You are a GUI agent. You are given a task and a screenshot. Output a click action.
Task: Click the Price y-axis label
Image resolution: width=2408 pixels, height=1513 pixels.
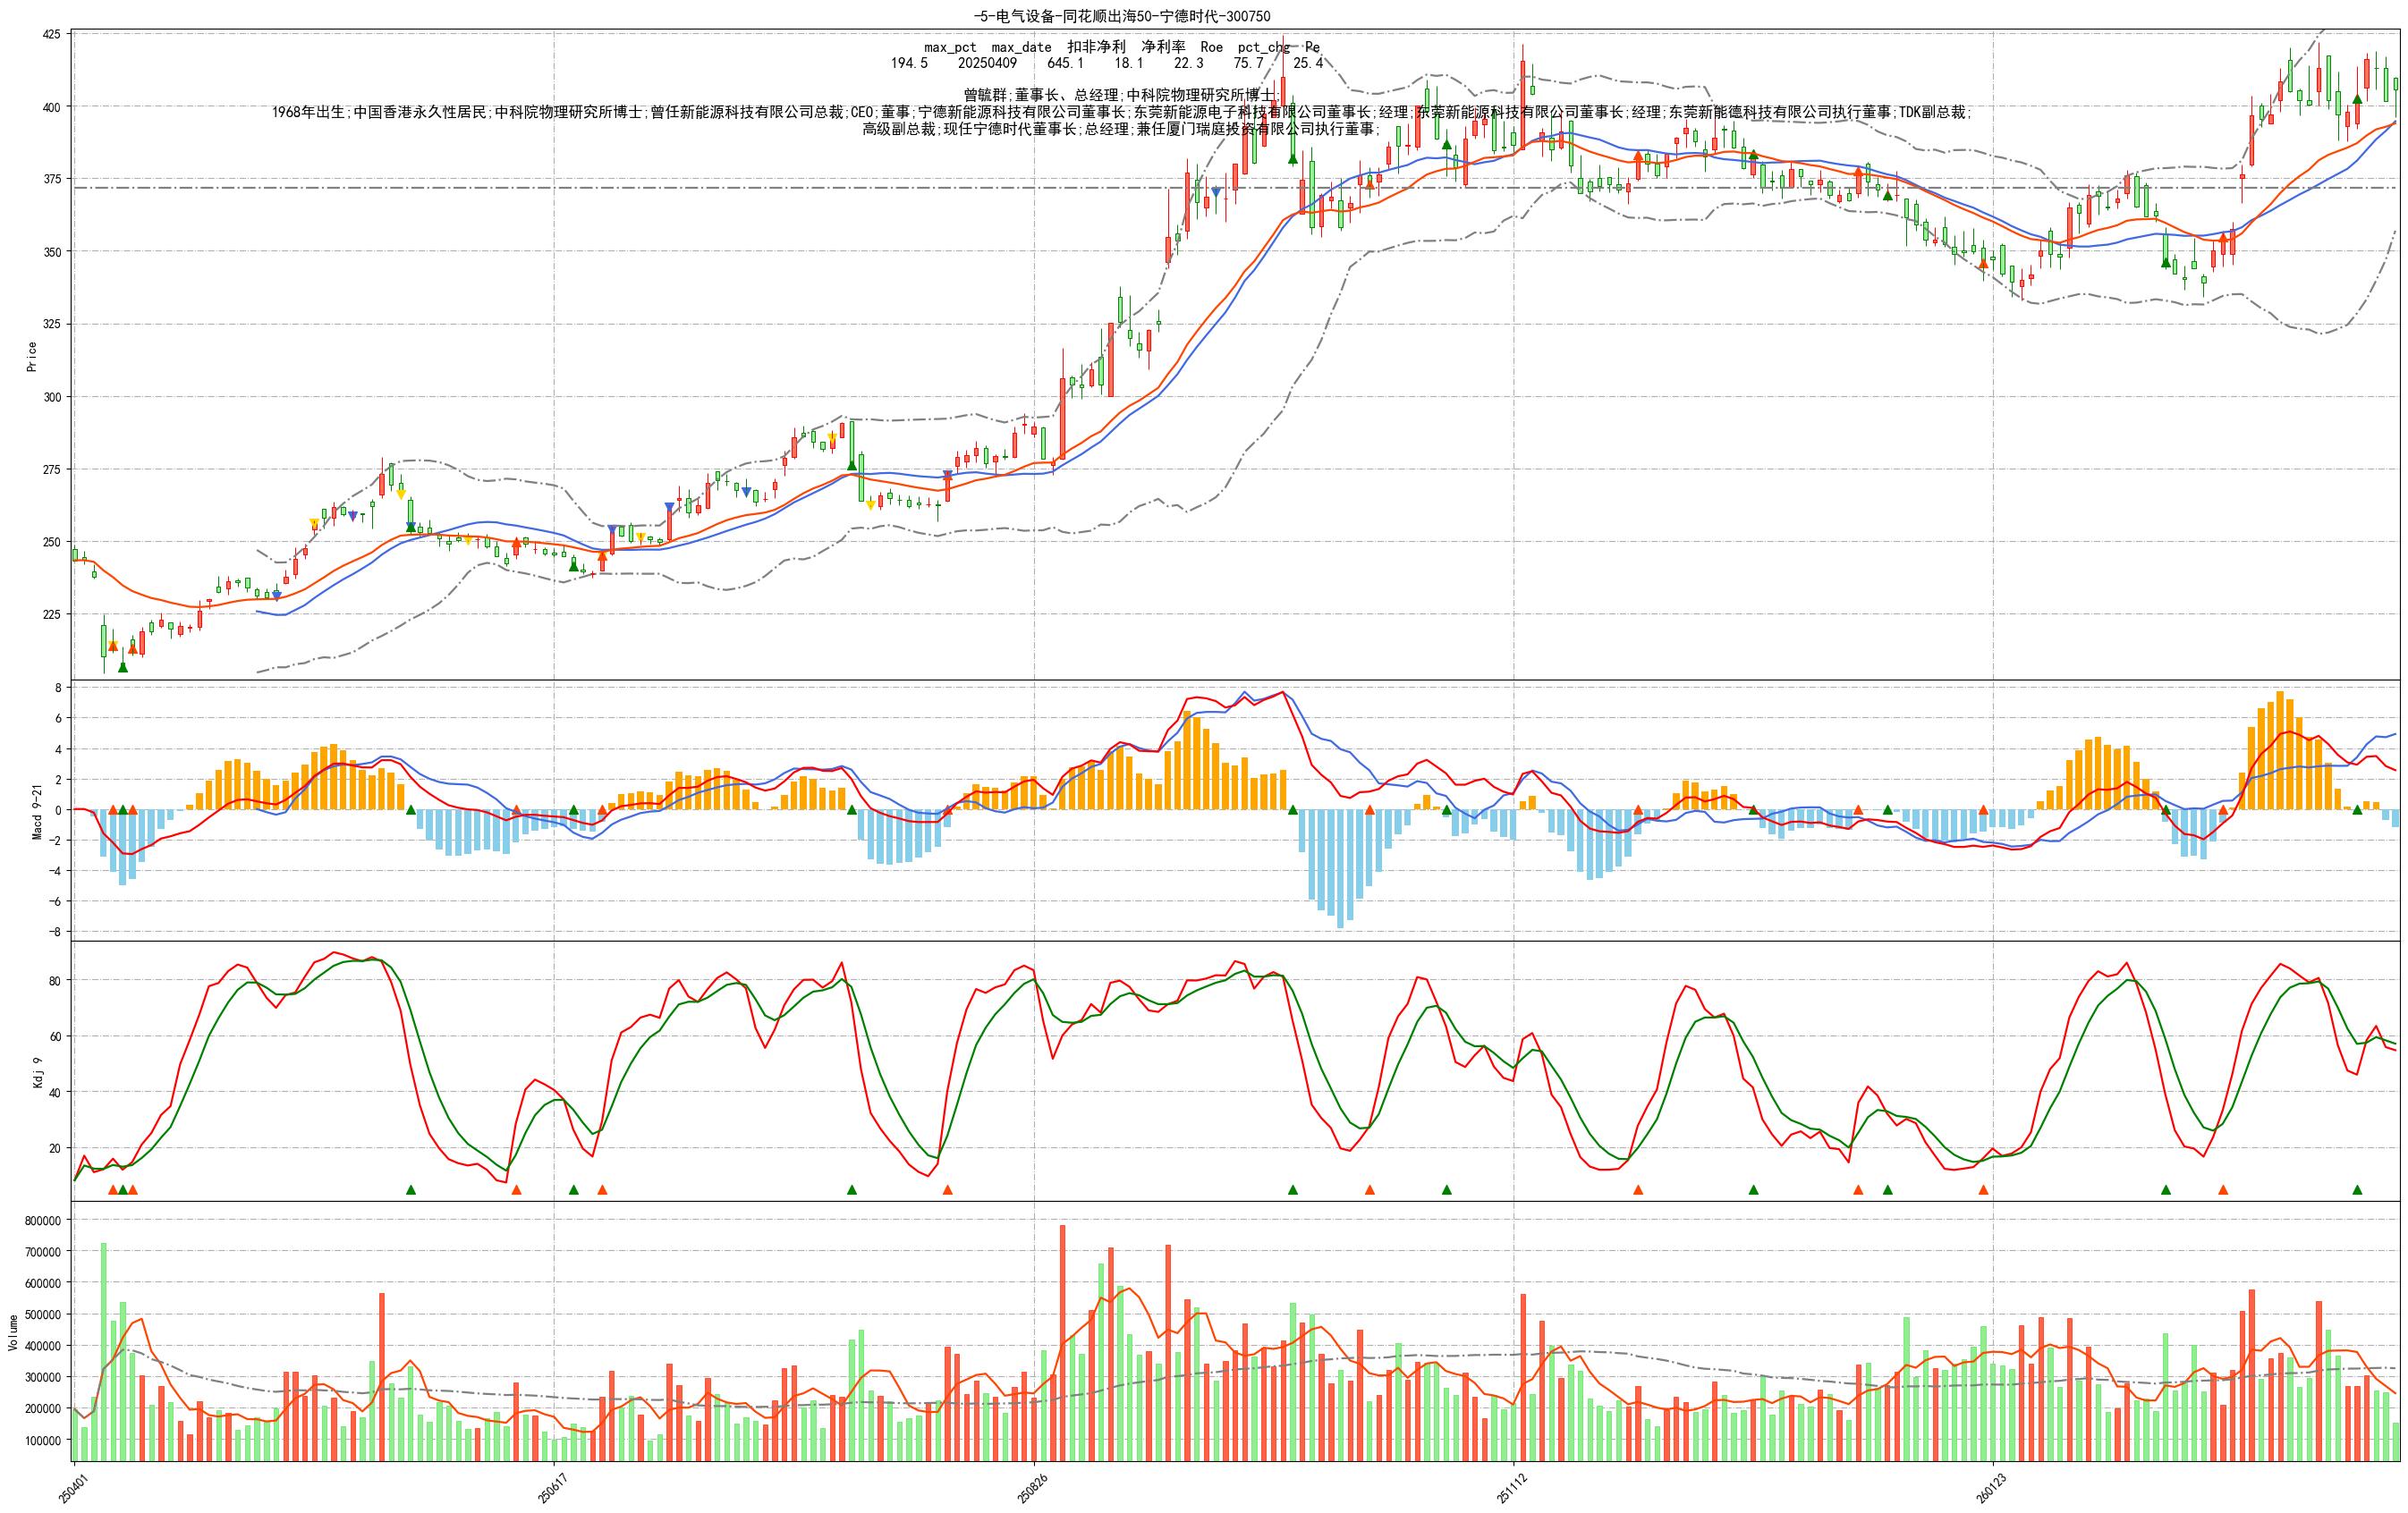[31, 357]
